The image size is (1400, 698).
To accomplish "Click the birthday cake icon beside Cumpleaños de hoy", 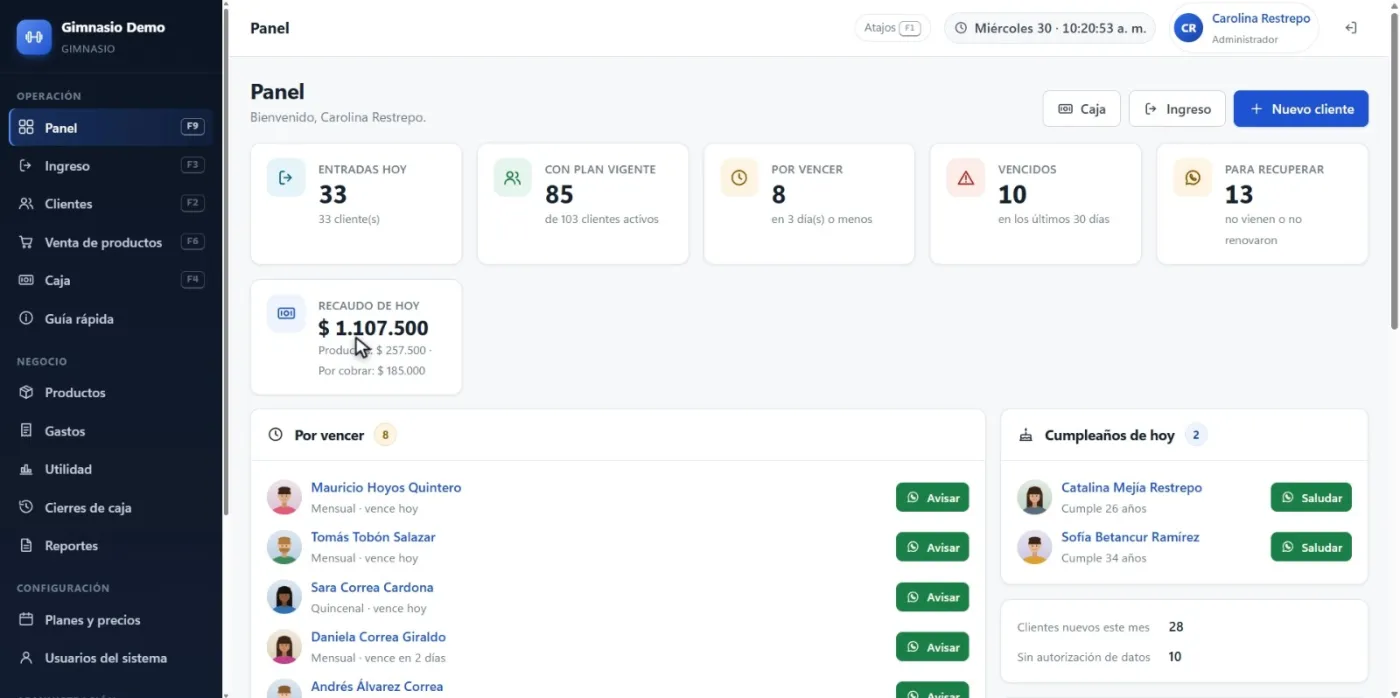I will point(1025,435).
